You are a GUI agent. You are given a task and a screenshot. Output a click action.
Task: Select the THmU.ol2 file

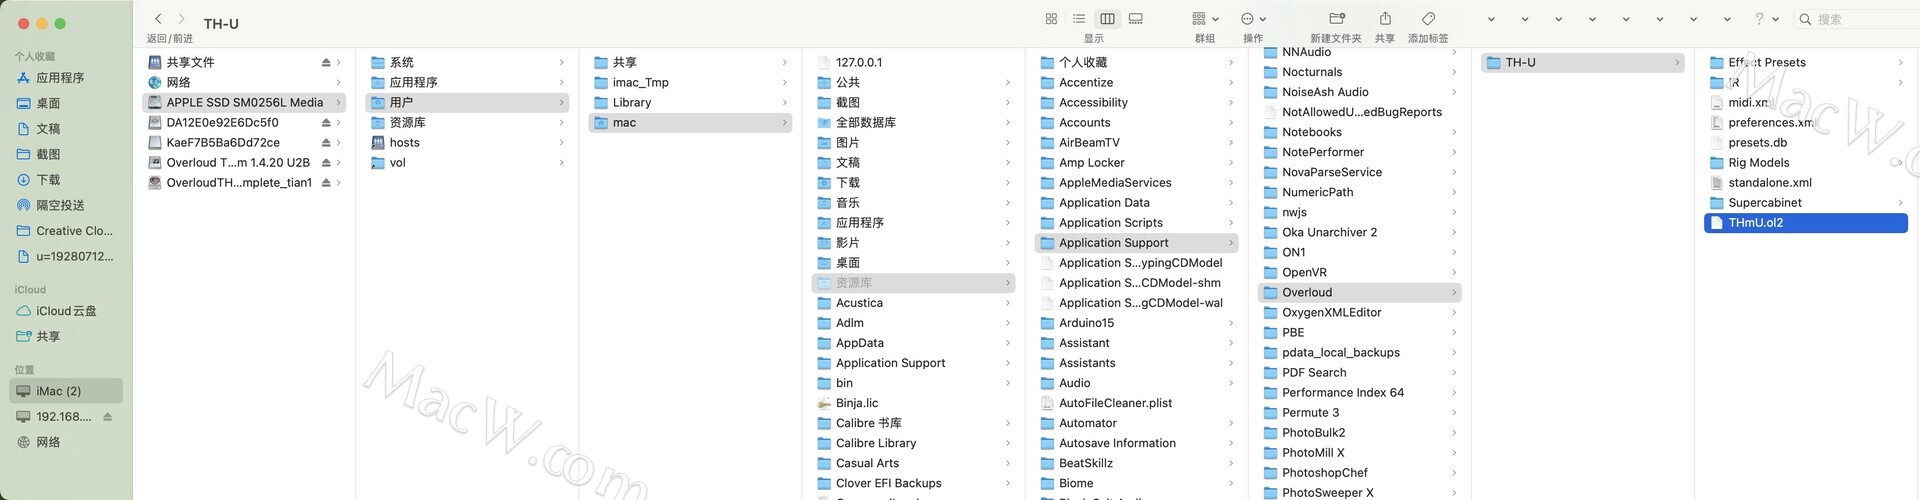[1805, 222]
